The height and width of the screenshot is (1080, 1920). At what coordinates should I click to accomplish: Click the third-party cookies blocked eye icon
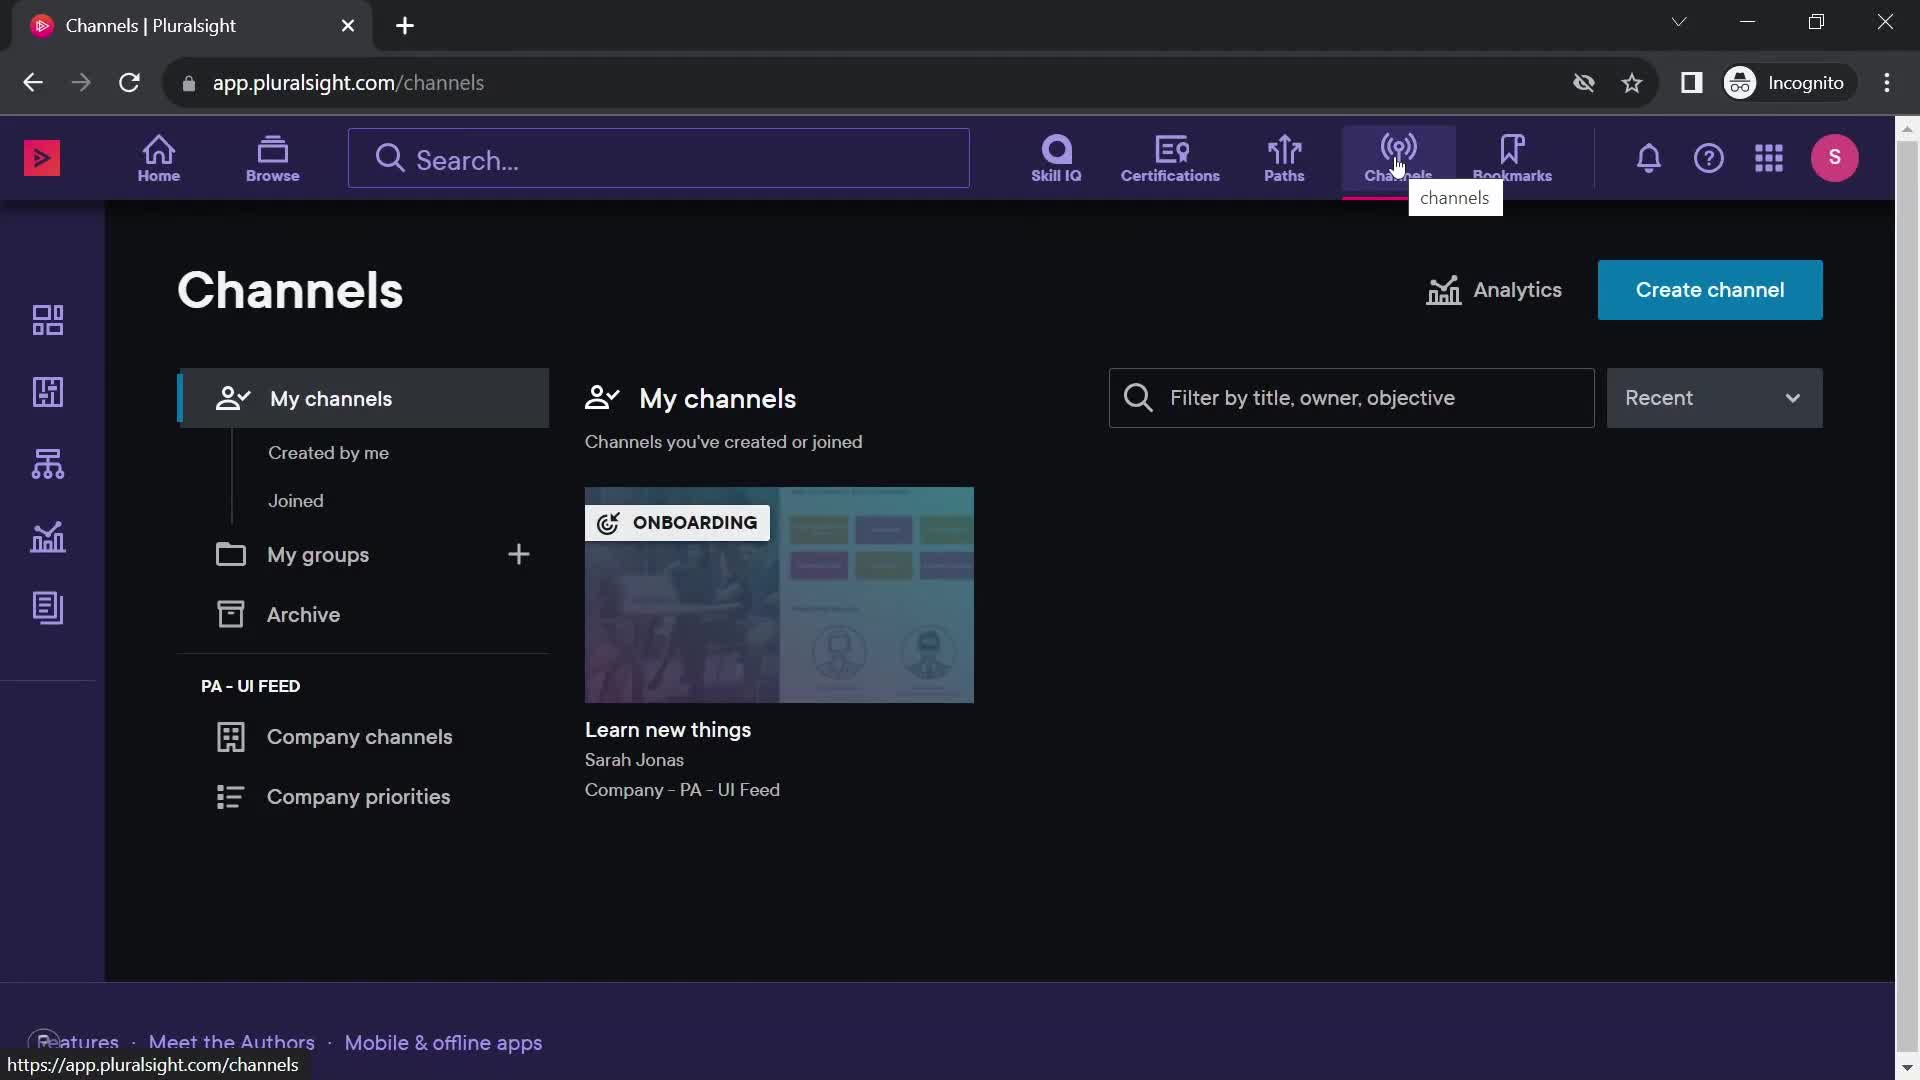1583,83
